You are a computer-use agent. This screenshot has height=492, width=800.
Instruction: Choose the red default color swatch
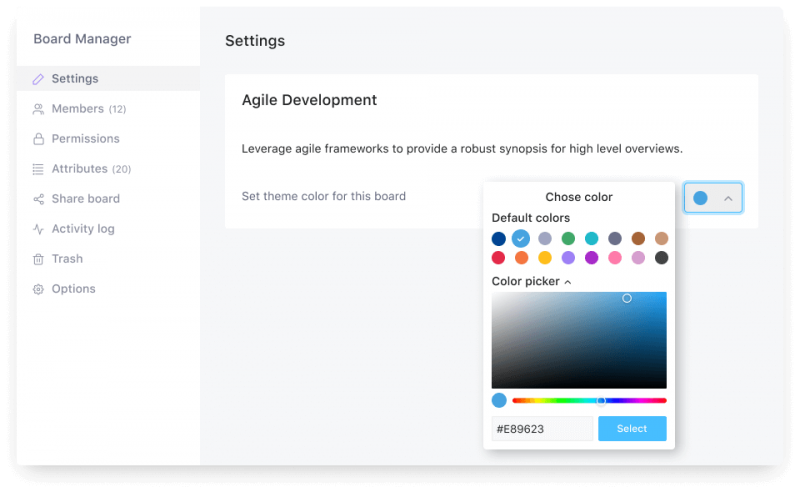coord(498,258)
